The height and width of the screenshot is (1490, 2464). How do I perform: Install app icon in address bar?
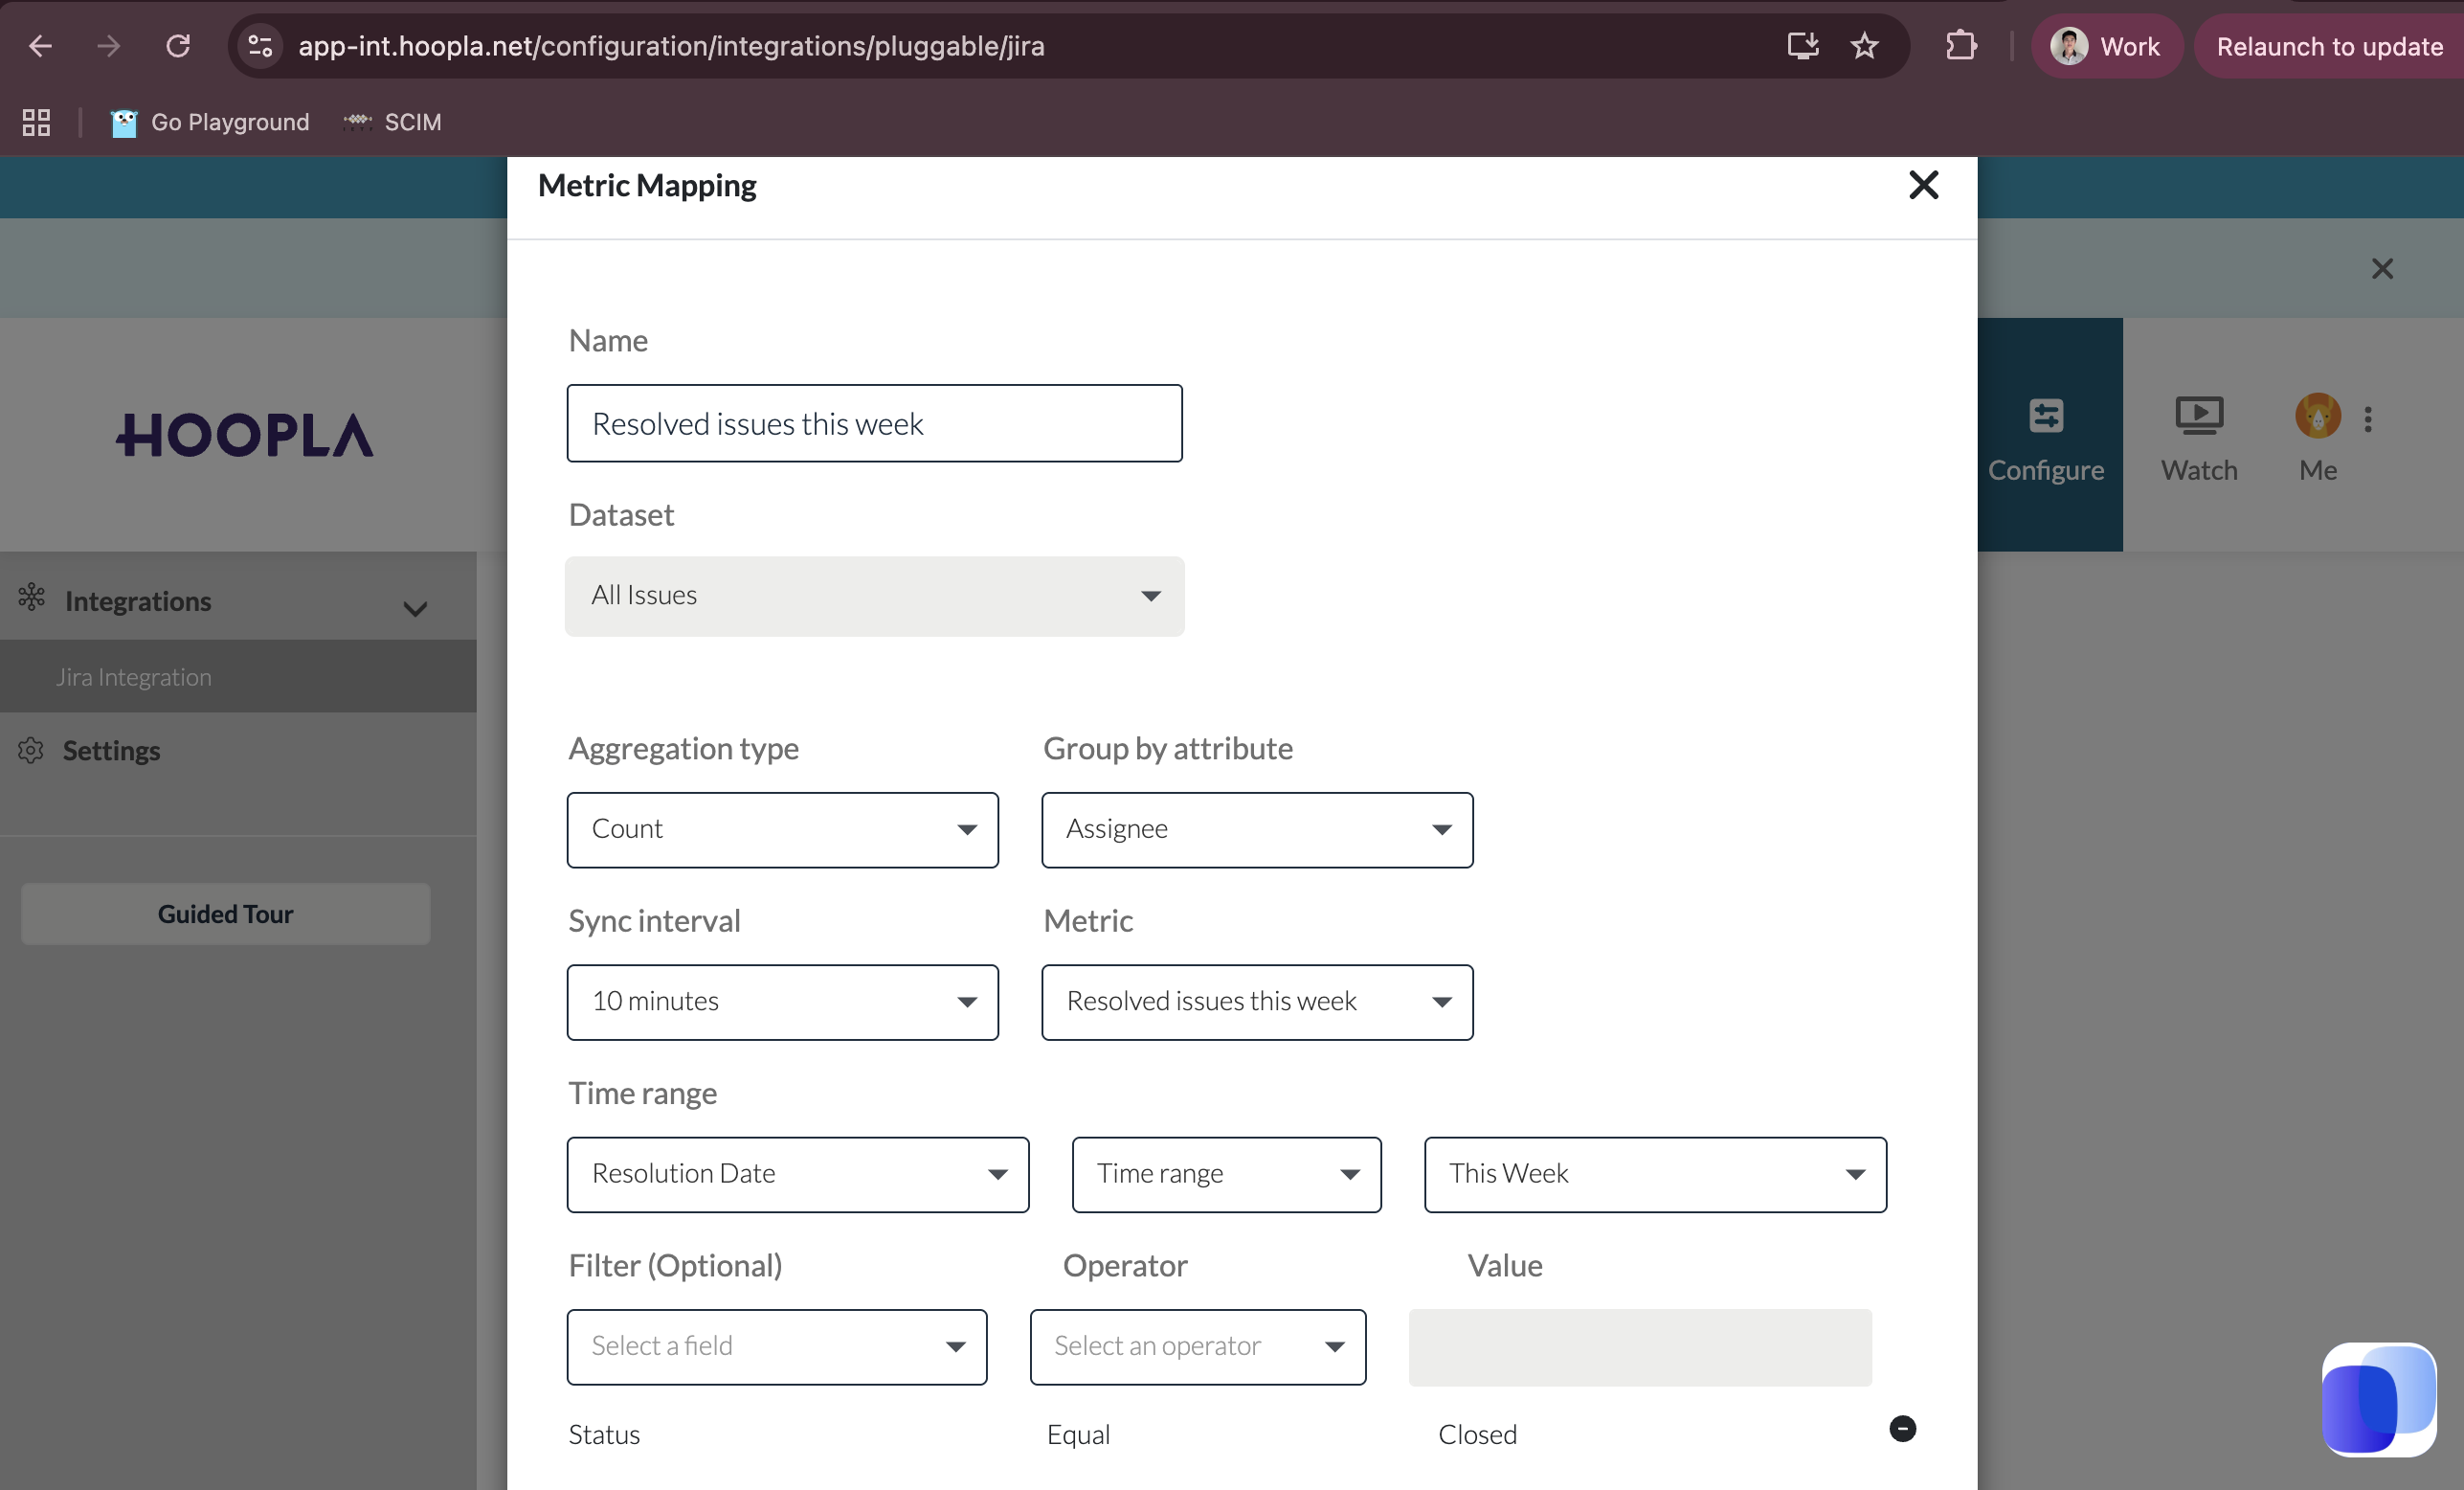click(1802, 46)
